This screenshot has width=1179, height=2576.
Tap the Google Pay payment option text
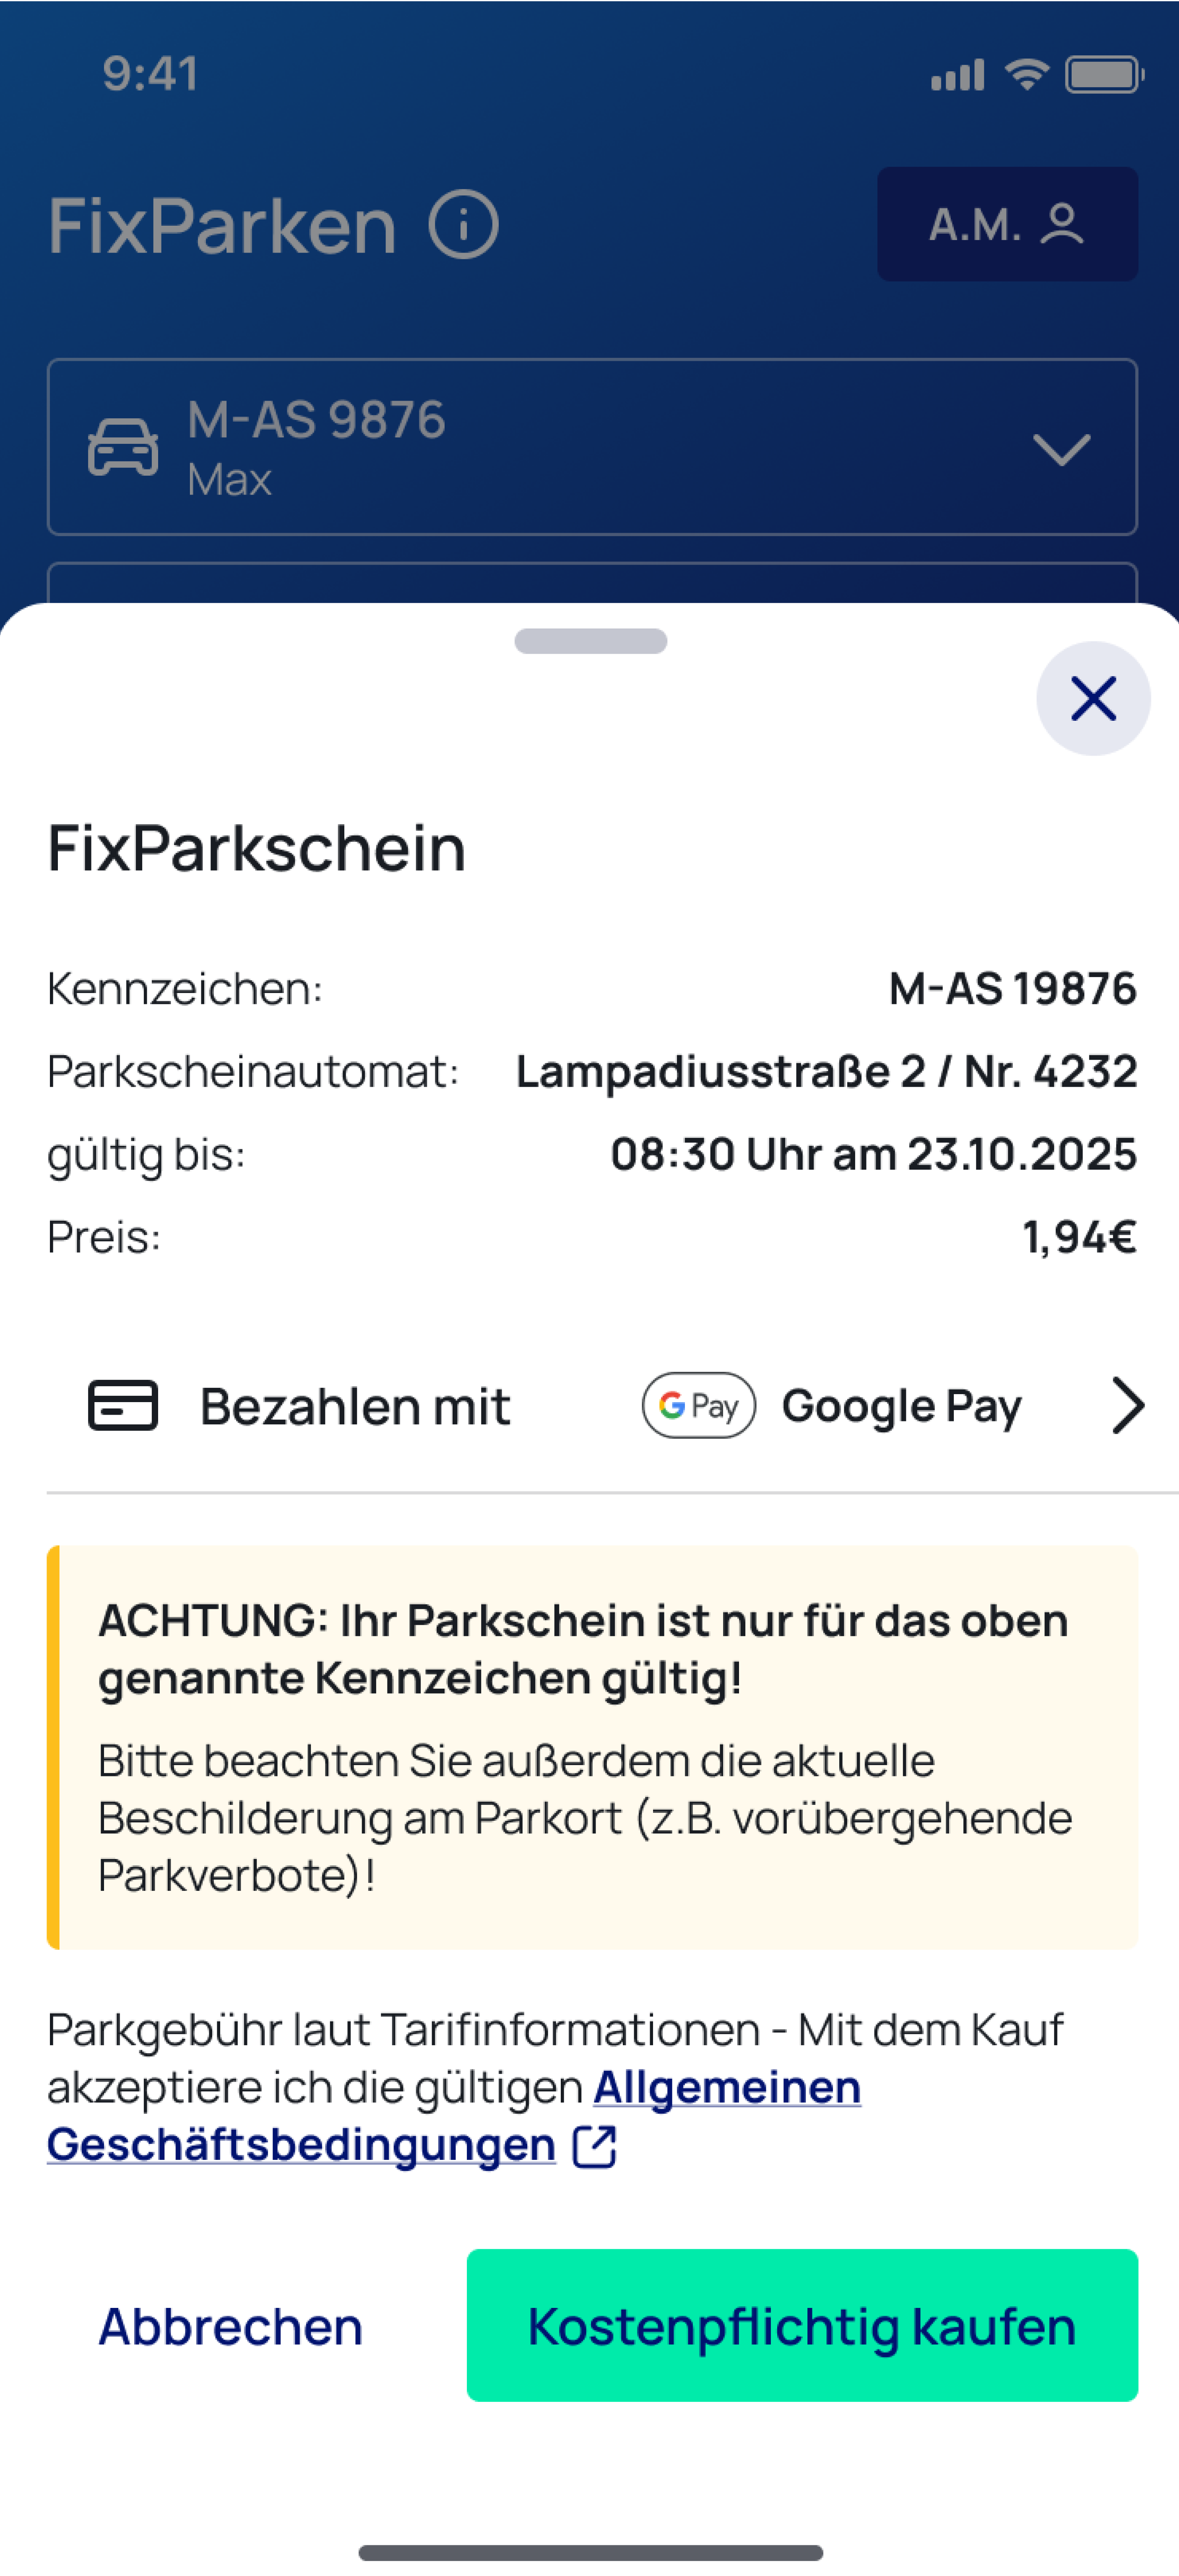coord(901,1406)
